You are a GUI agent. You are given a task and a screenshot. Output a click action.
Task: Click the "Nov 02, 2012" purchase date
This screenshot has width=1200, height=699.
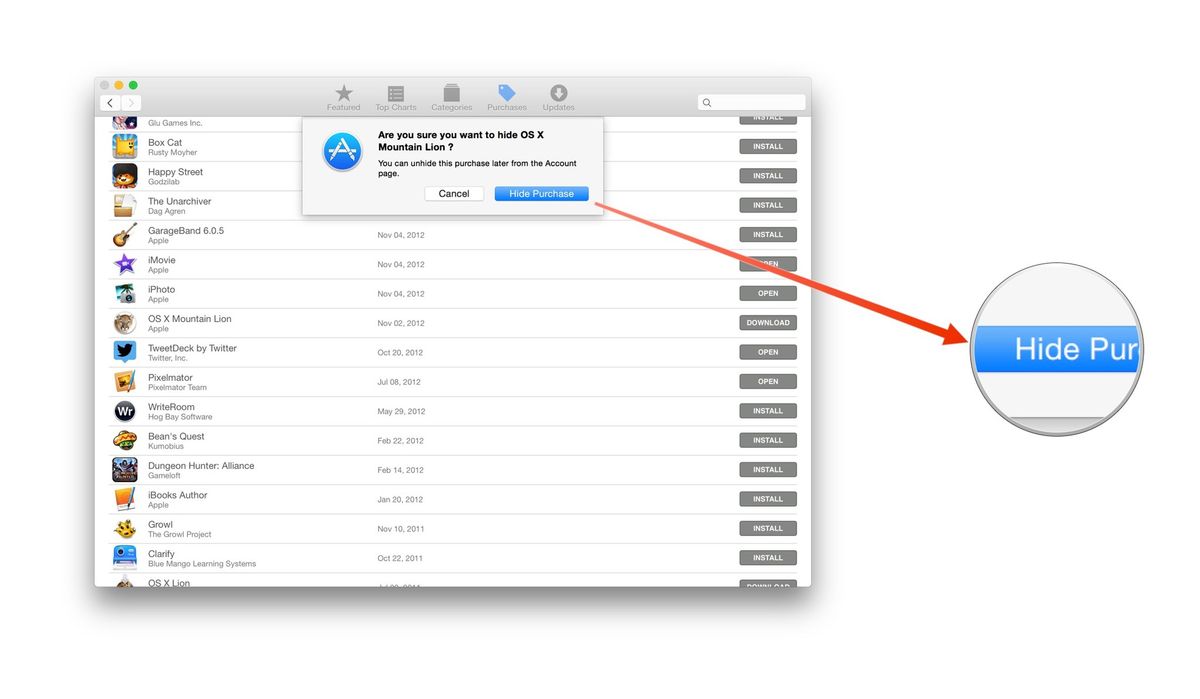click(401, 323)
